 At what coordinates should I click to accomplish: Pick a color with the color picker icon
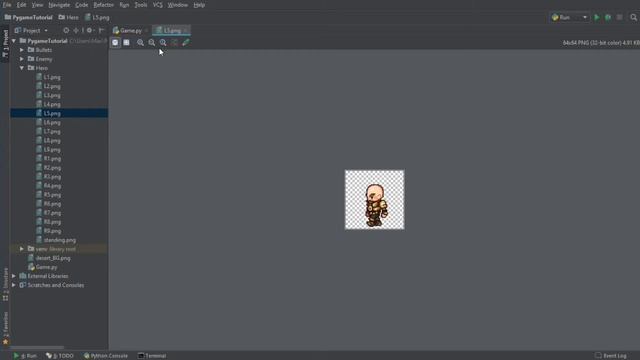186,42
